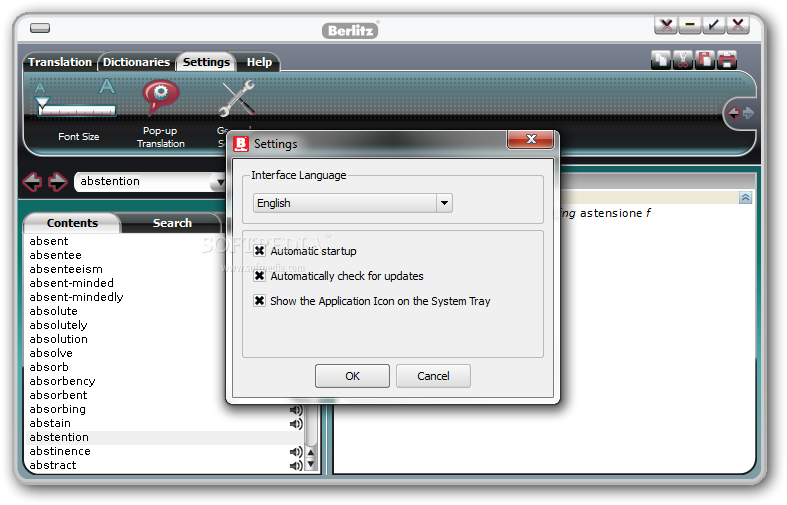Image resolution: width=787 pixels, height=505 pixels.
Task: Select the word absorbent
Action: 58,396
